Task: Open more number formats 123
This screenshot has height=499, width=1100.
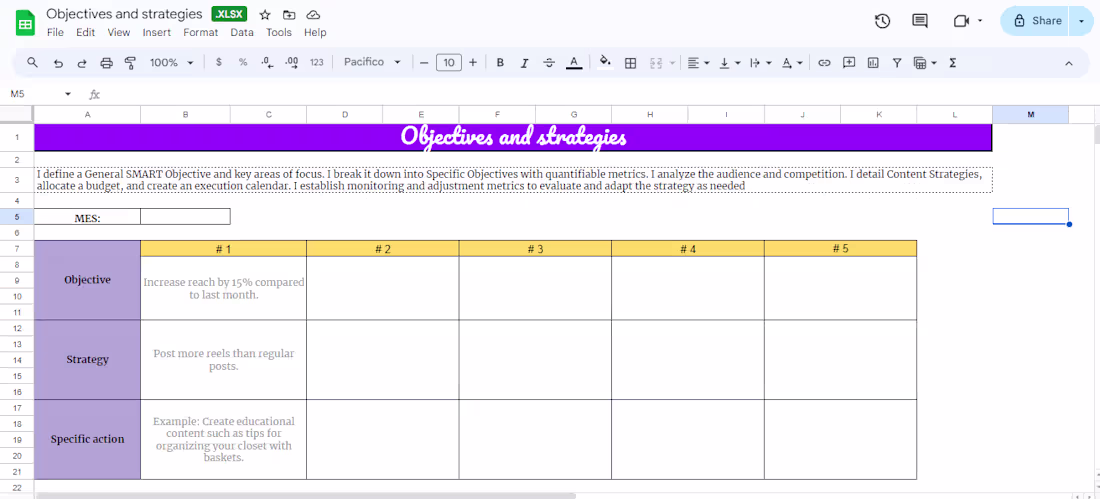Action: (317, 62)
